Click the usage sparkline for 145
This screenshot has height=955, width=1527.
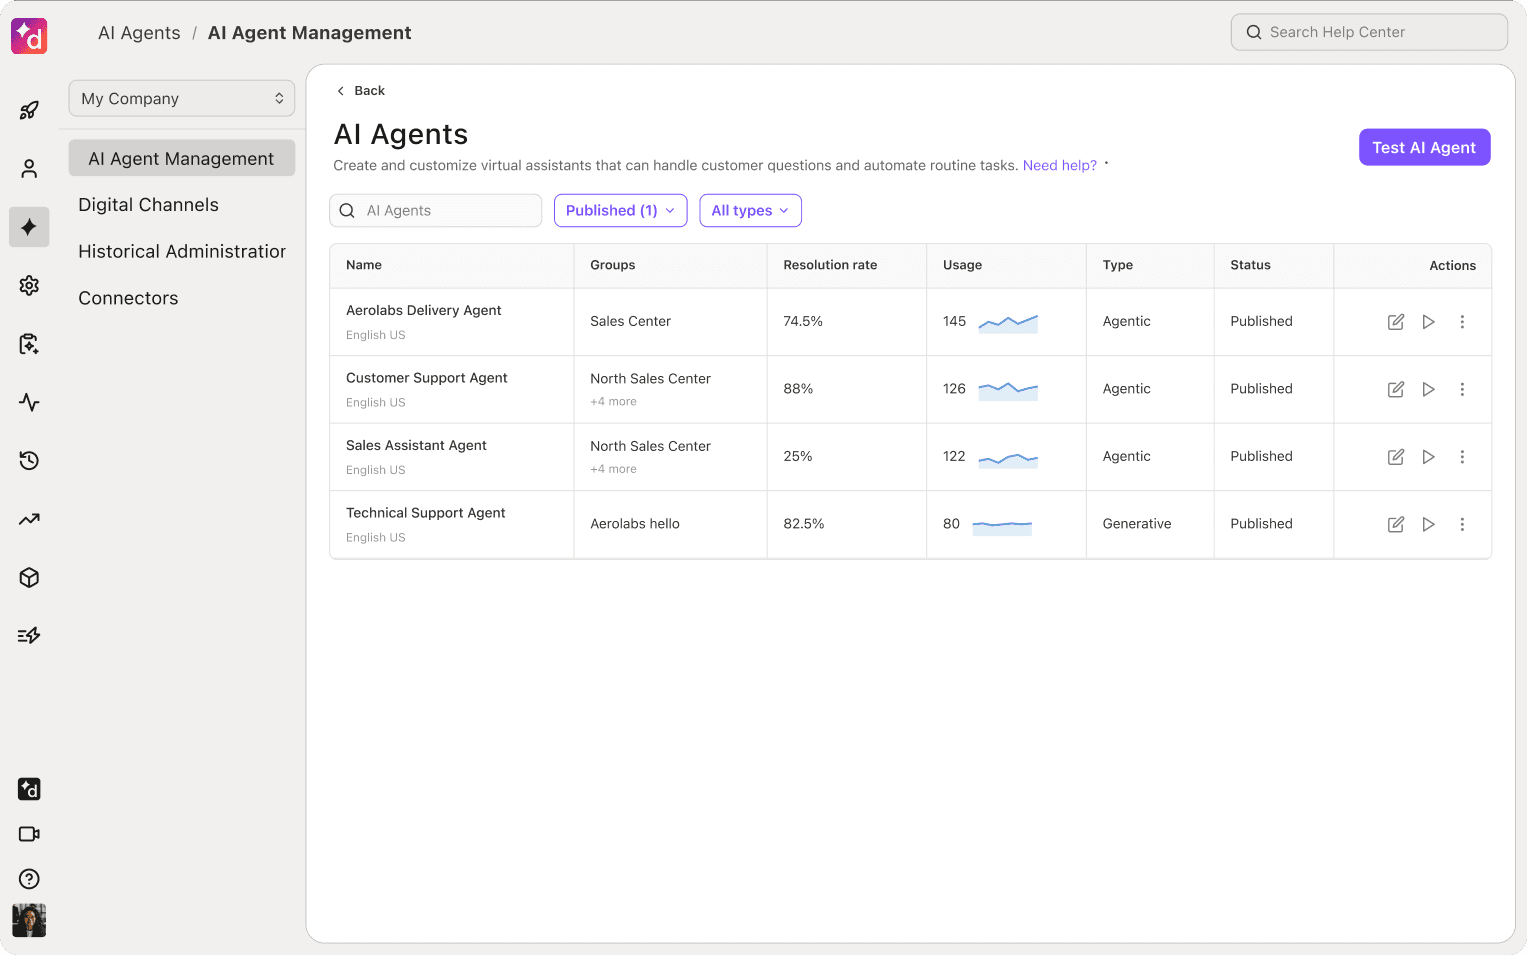click(1008, 322)
